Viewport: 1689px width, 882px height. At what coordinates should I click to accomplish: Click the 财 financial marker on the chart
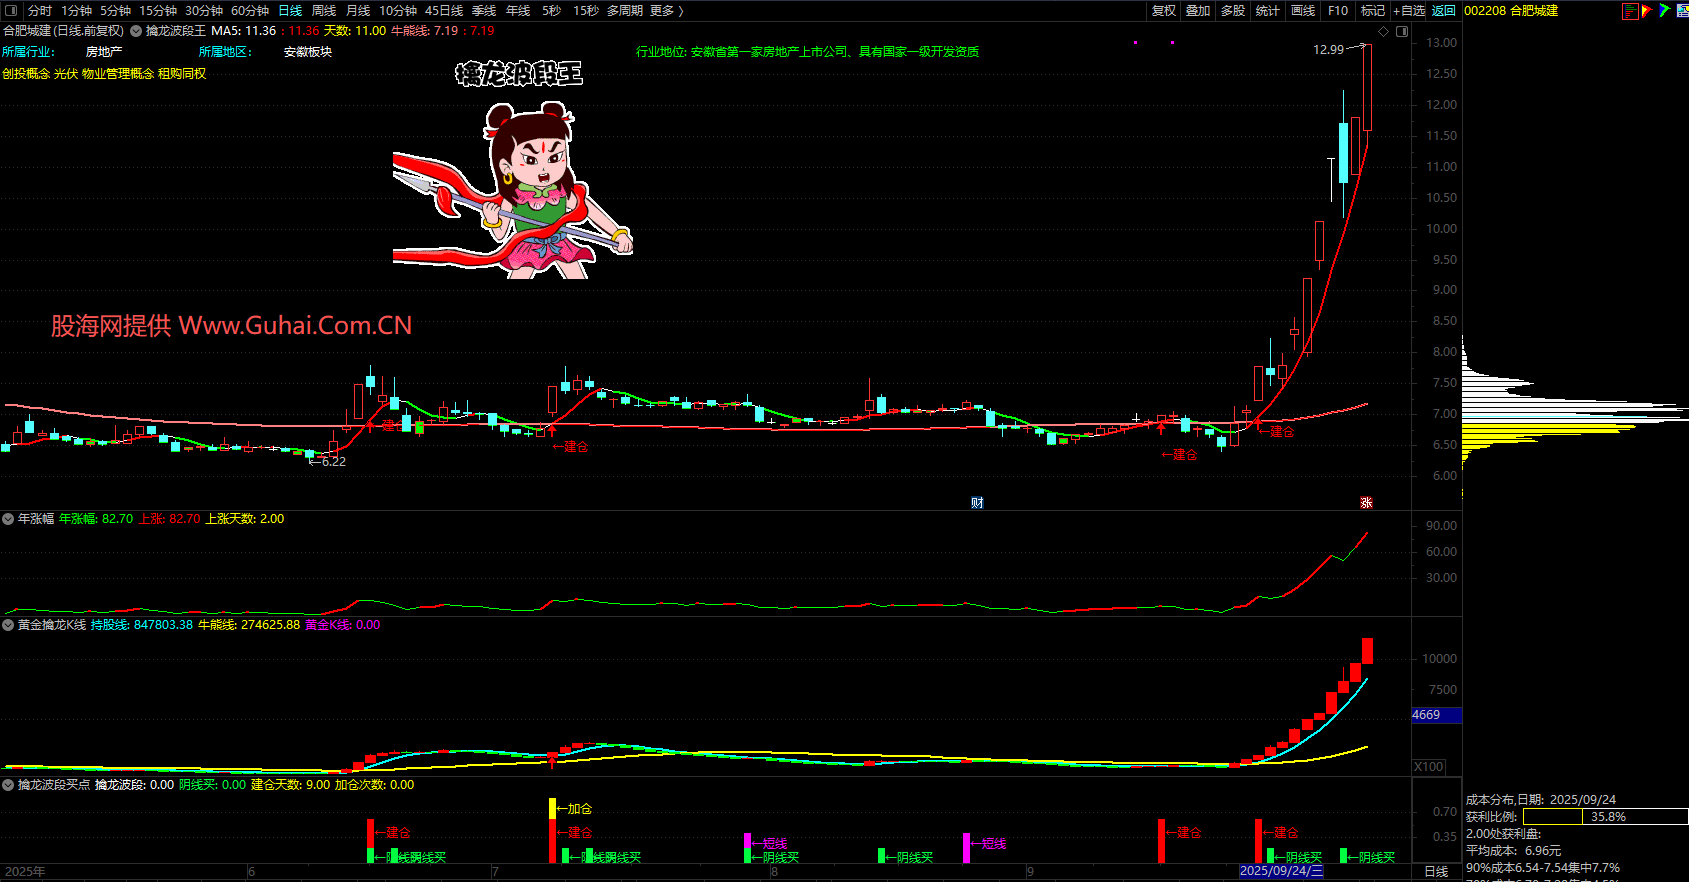pyautogui.click(x=977, y=503)
